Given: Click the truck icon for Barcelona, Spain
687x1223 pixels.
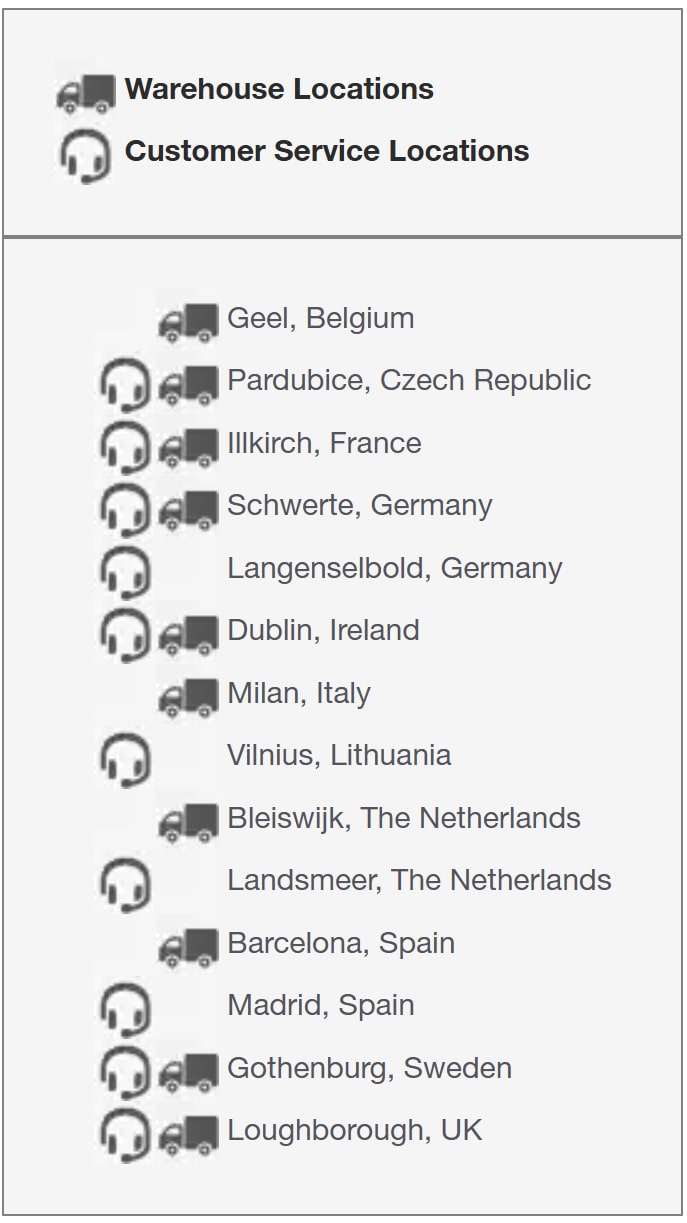Looking at the screenshot, I should [x=188, y=947].
